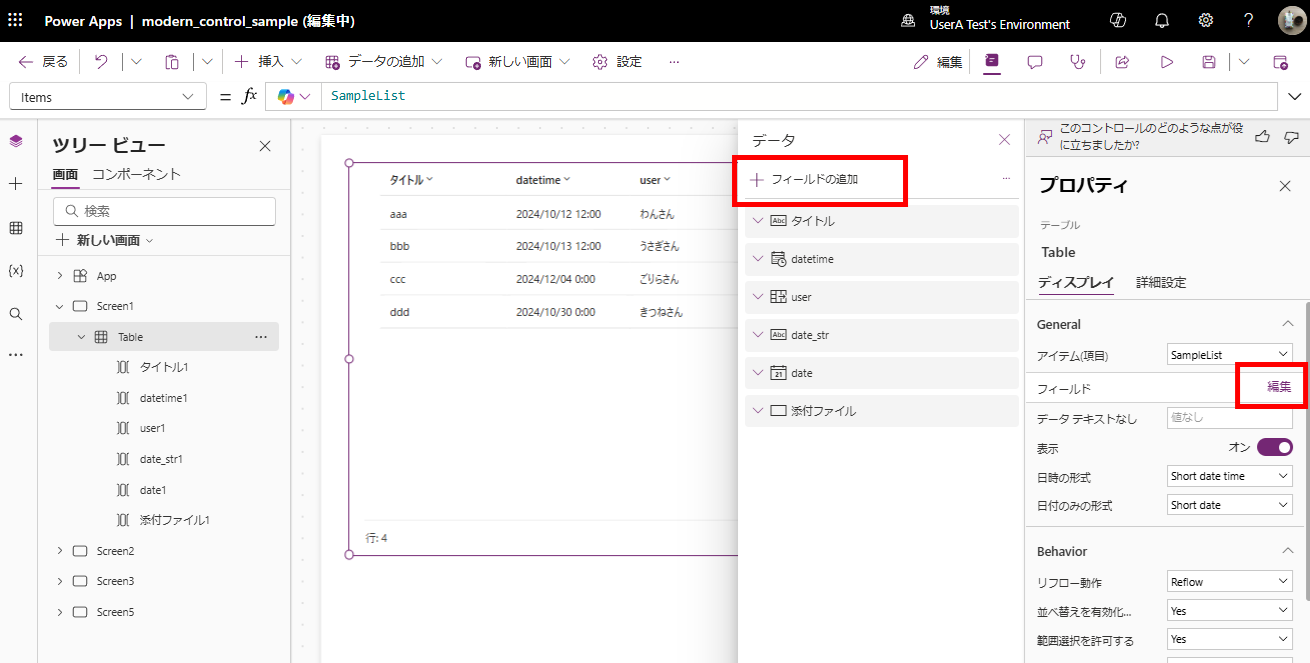Preview the app with the play icon
Screen dimensions: 1310x663
[x=1167, y=61]
